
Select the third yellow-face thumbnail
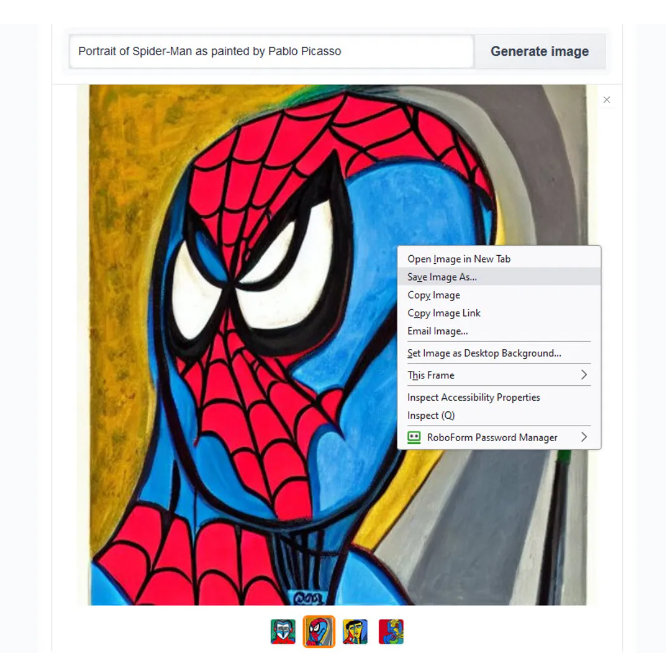pyautogui.click(x=355, y=631)
